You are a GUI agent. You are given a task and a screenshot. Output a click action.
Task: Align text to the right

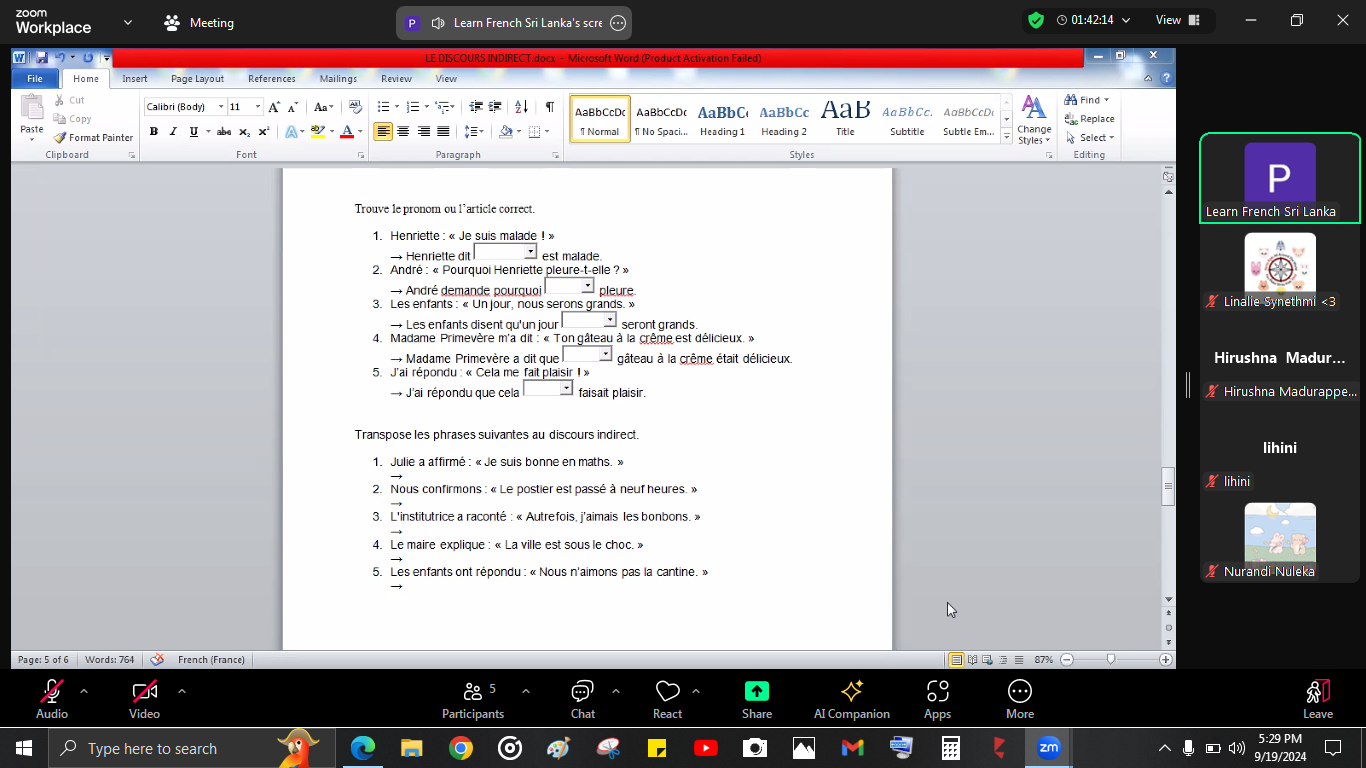423,131
